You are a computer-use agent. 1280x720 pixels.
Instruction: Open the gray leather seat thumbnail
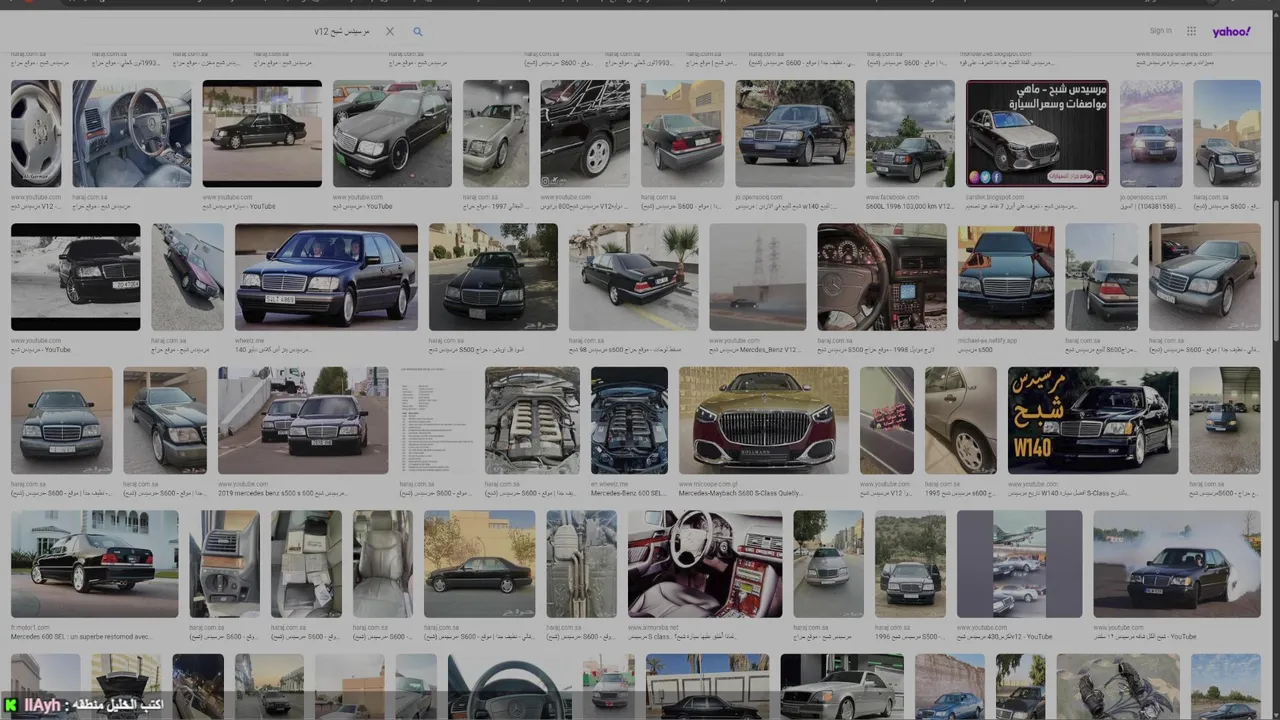pyautogui.click(x=383, y=564)
